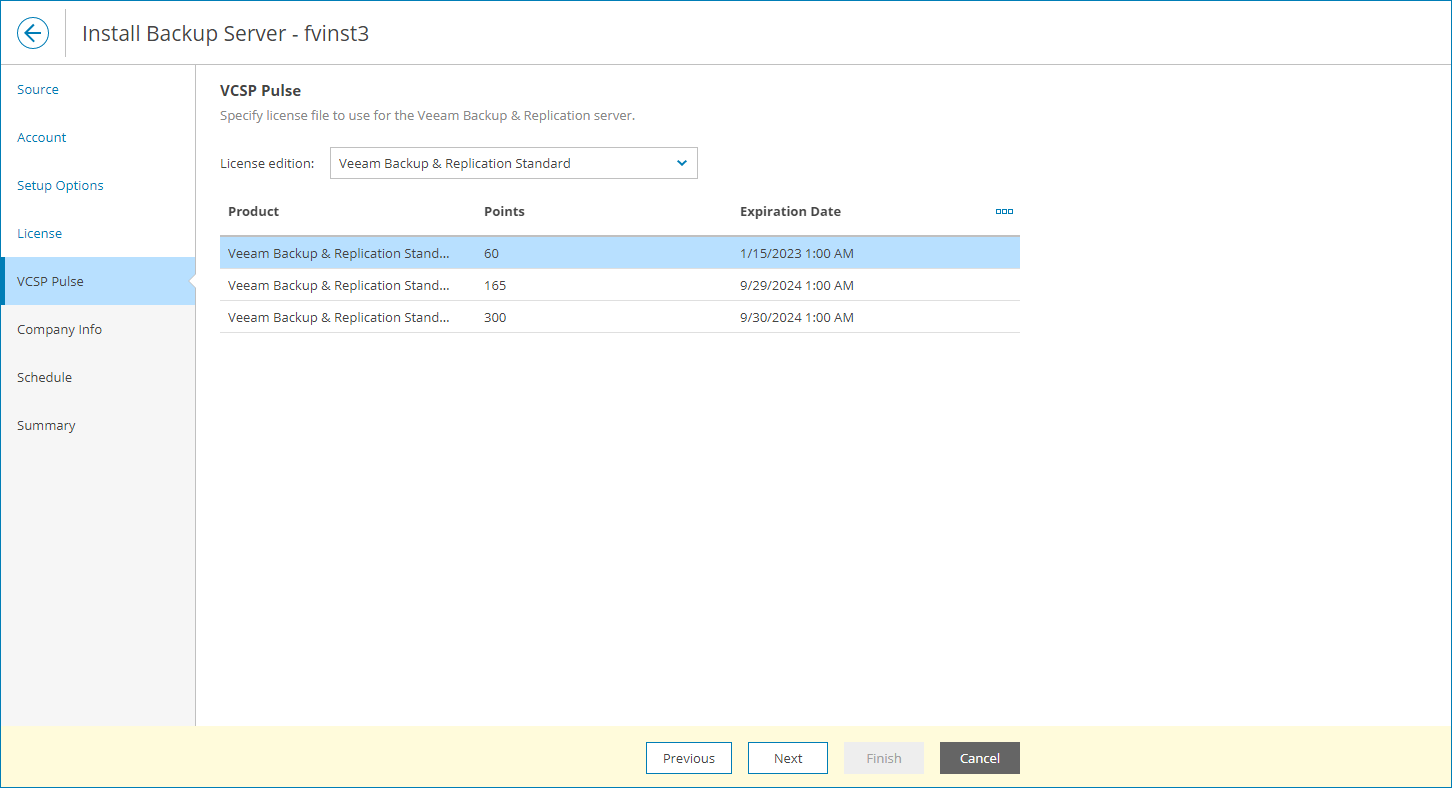The width and height of the screenshot is (1452, 788).
Task: Open the Source wizard step
Action: [x=37, y=89]
